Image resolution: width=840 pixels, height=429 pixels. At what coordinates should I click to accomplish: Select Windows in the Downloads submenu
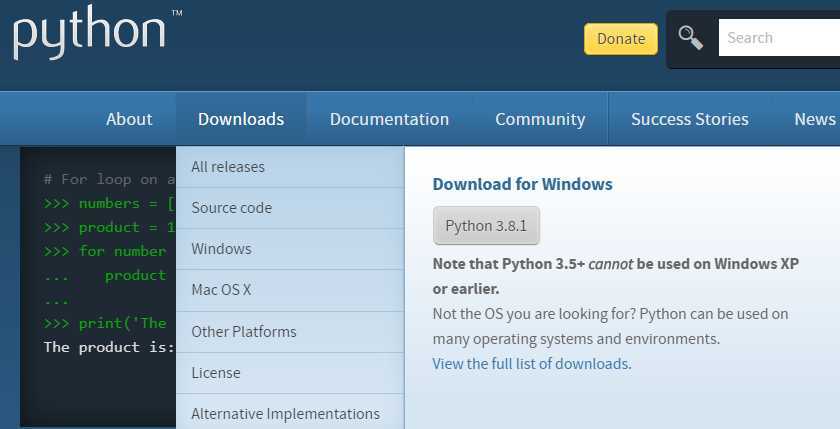coord(221,249)
